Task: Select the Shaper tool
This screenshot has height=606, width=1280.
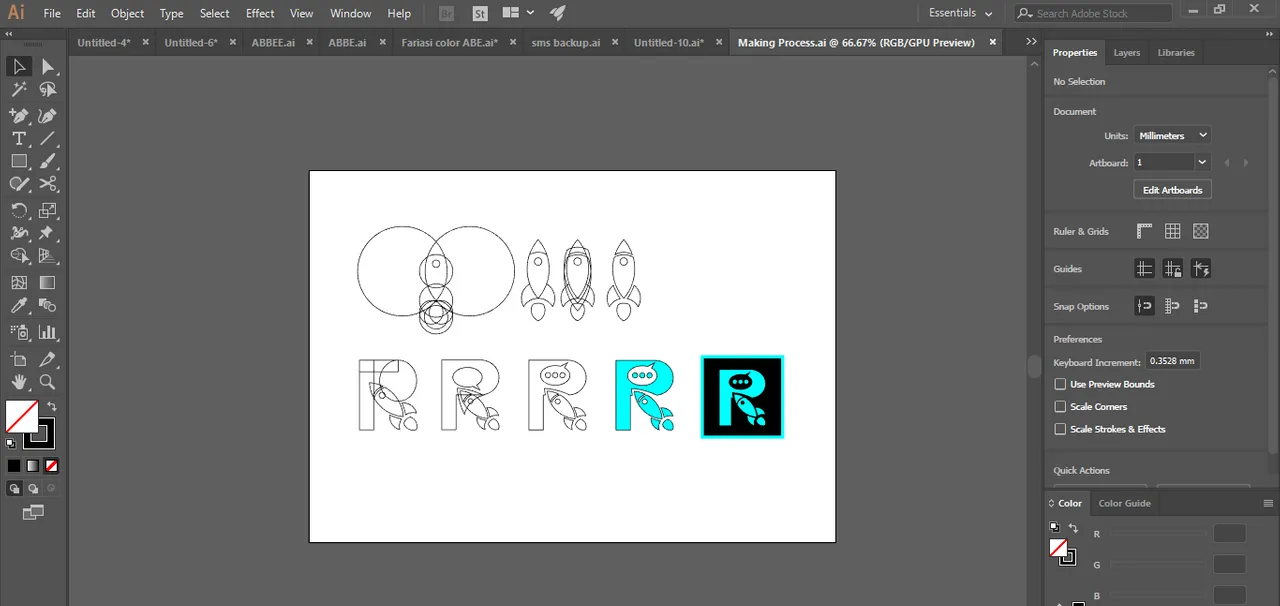Action: click(x=19, y=185)
